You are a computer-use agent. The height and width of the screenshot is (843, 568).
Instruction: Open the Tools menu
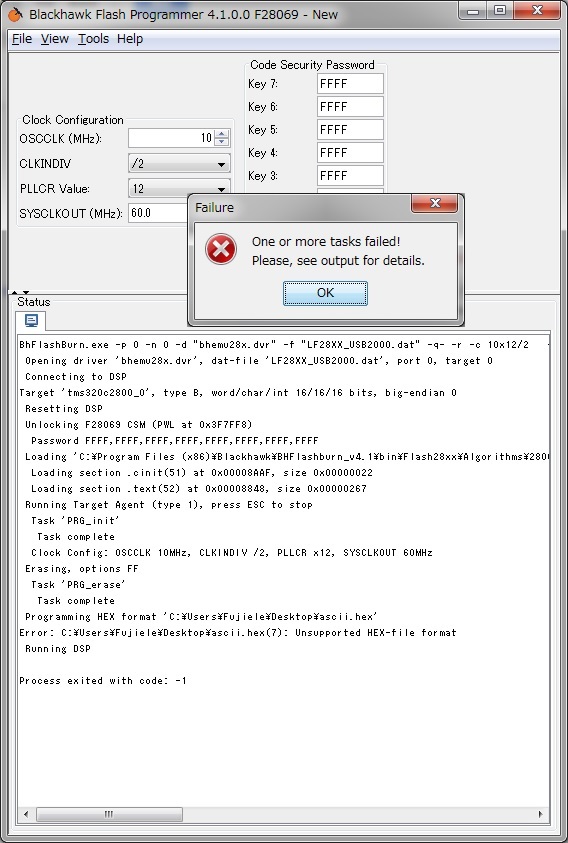[93, 39]
